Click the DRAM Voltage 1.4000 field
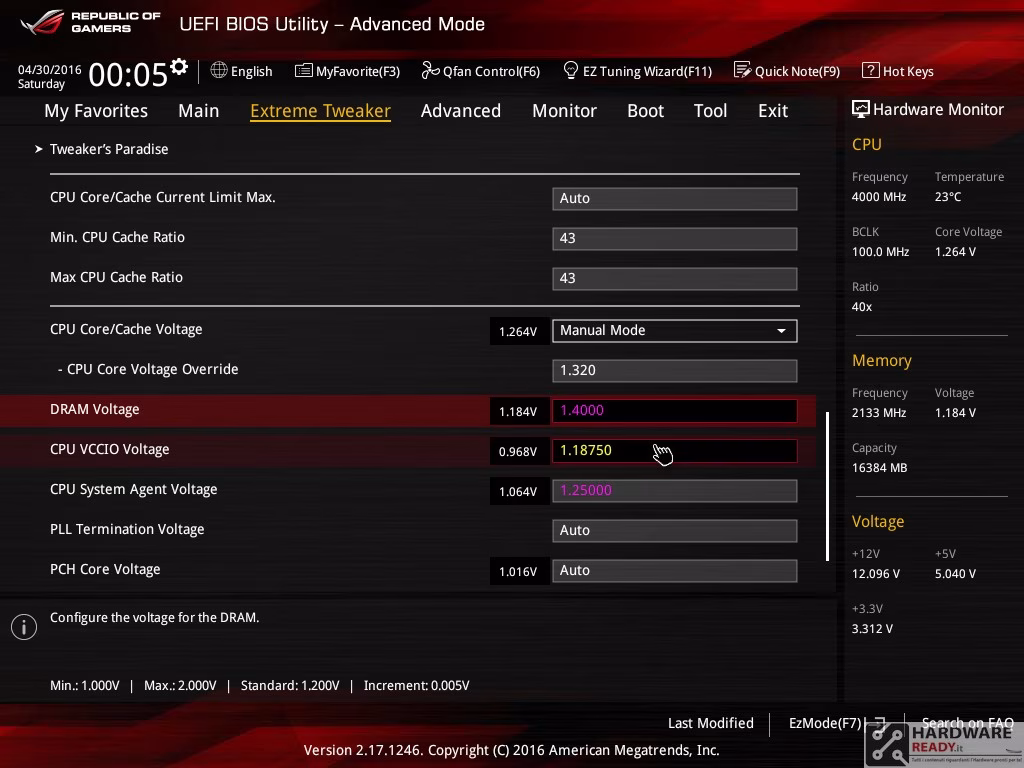The image size is (1024, 768). 675,411
